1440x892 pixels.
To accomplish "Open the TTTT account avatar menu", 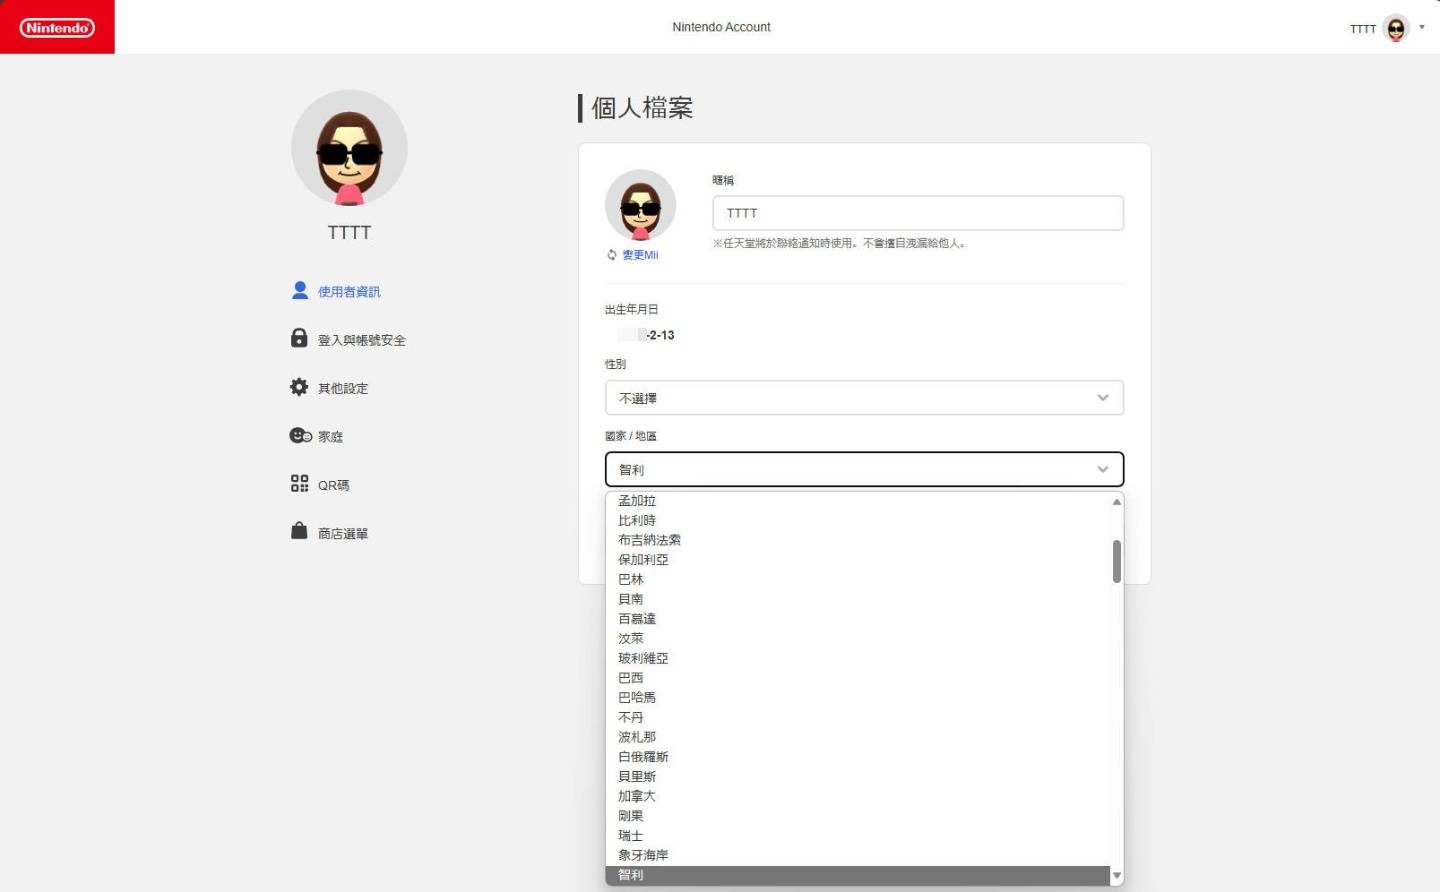I will pos(1395,28).
